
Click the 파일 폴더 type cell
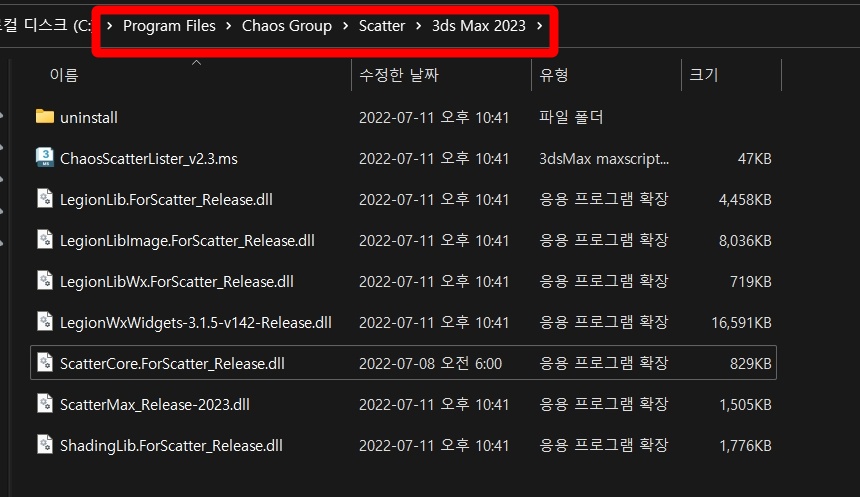[x=571, y=117]
